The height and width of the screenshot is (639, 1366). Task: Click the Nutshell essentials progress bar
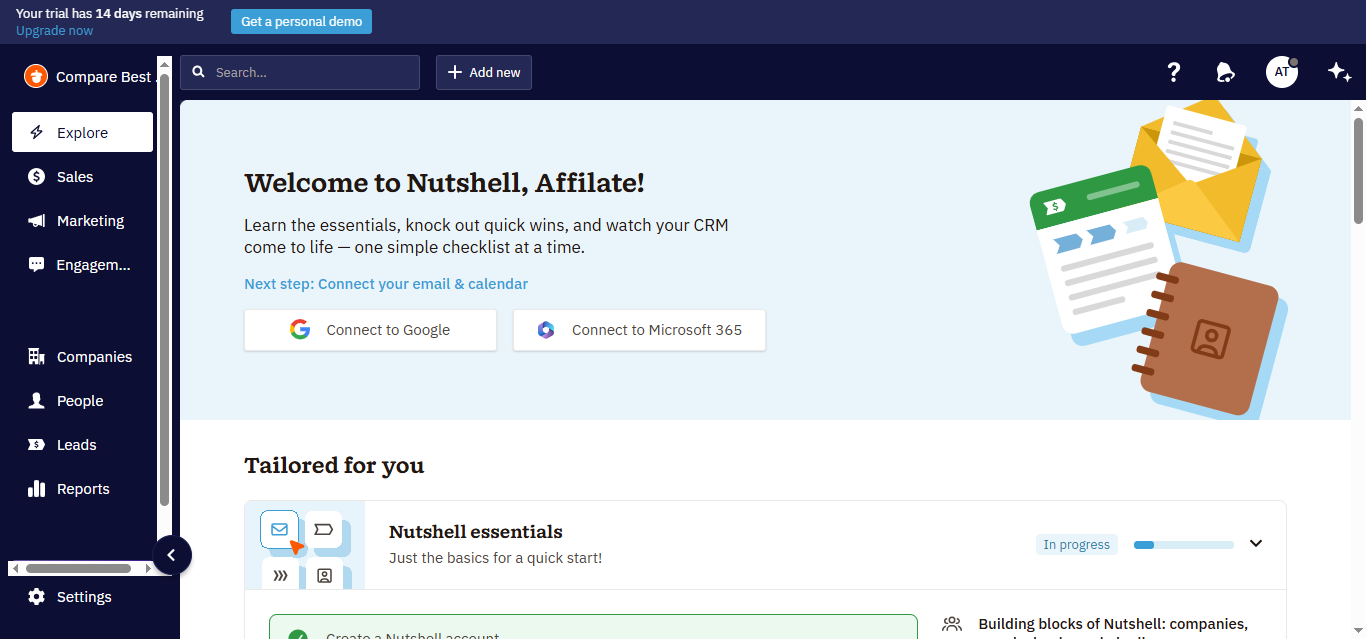click(1184, 545)
